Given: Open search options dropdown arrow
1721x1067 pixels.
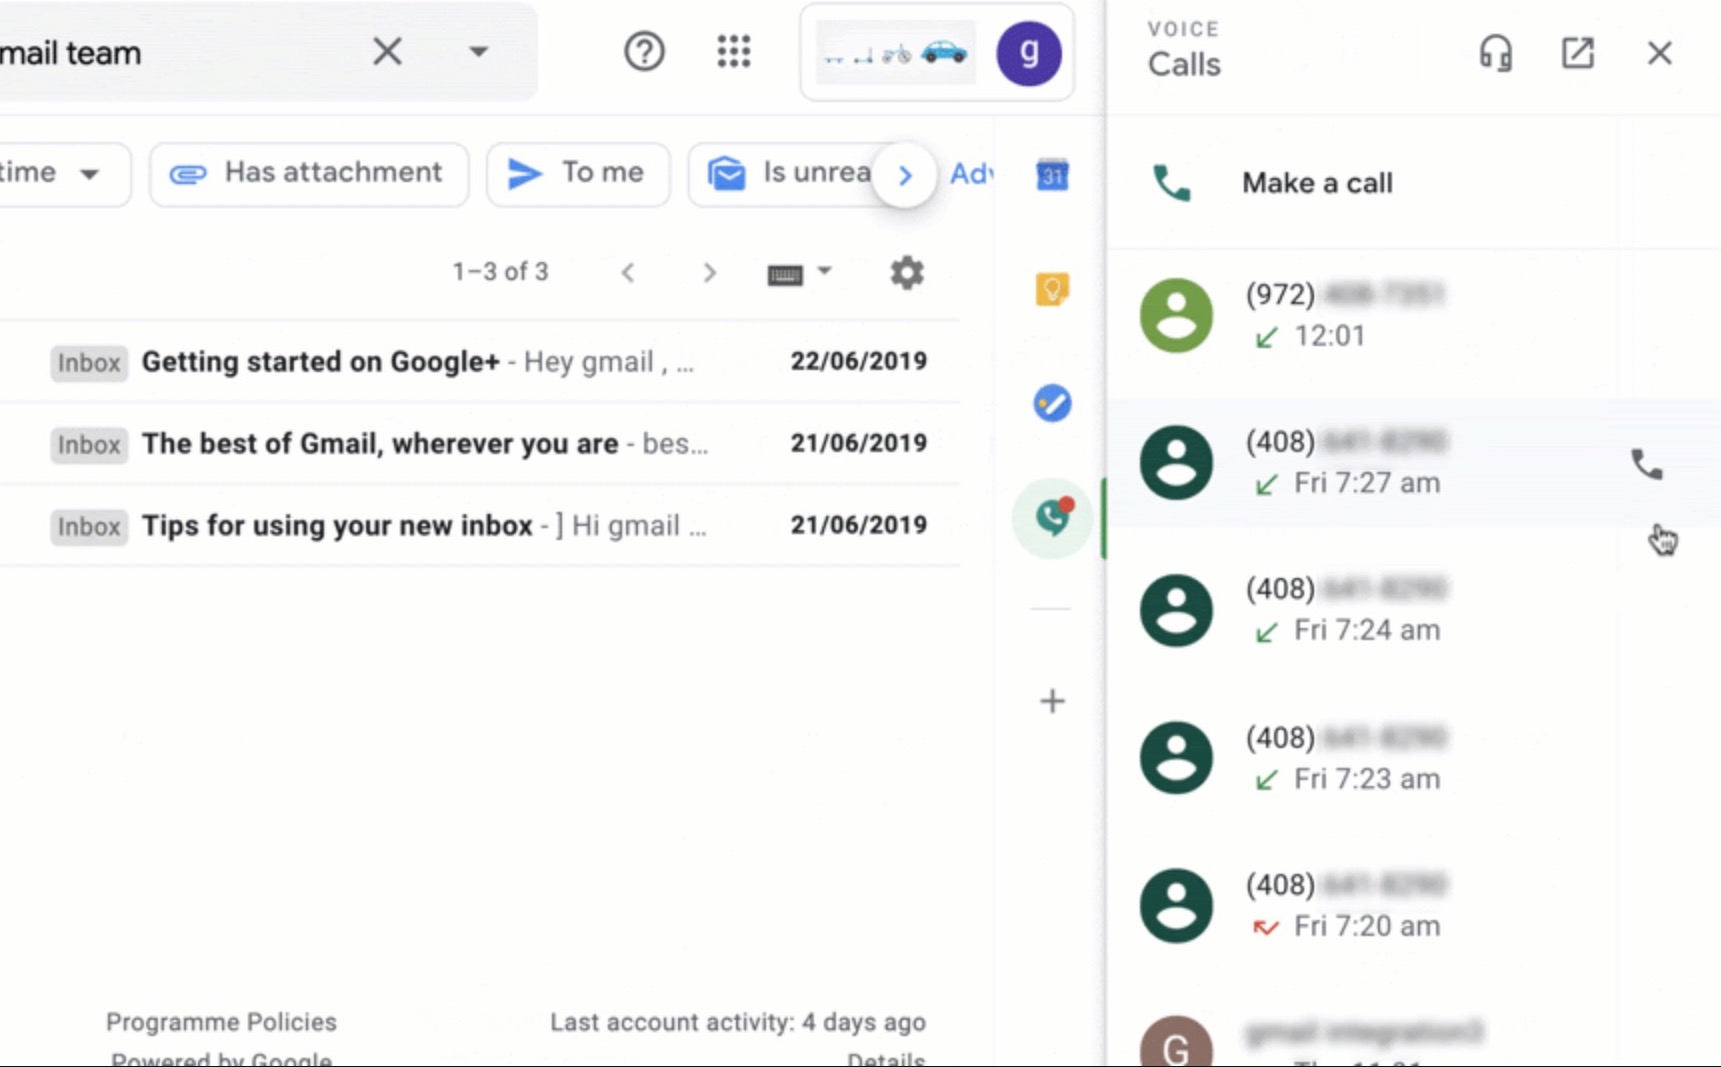Looking at the screenshot, I should pos(478,51).
